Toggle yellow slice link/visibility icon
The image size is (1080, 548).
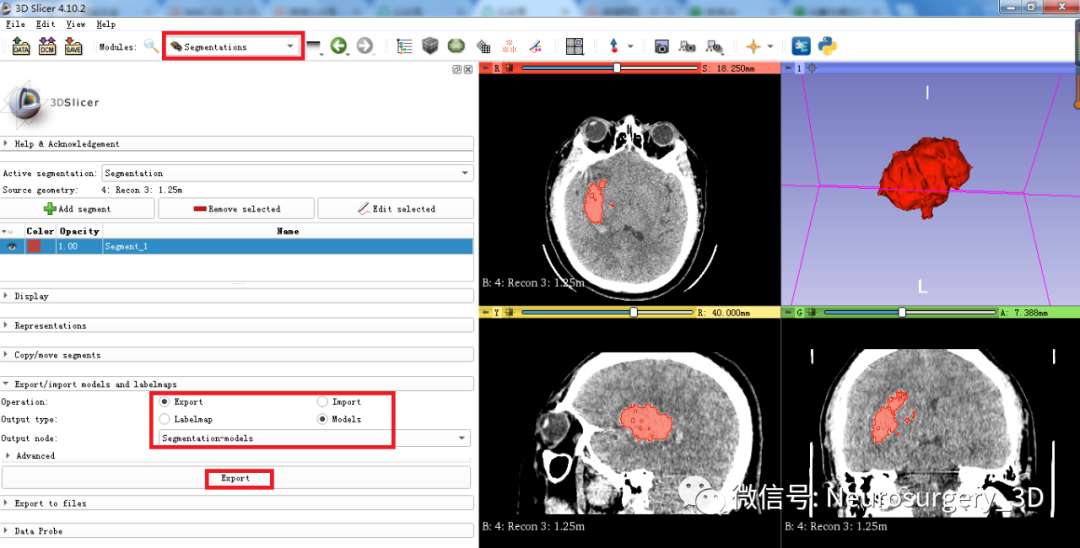pyautogui.click(x=509, y=313)
